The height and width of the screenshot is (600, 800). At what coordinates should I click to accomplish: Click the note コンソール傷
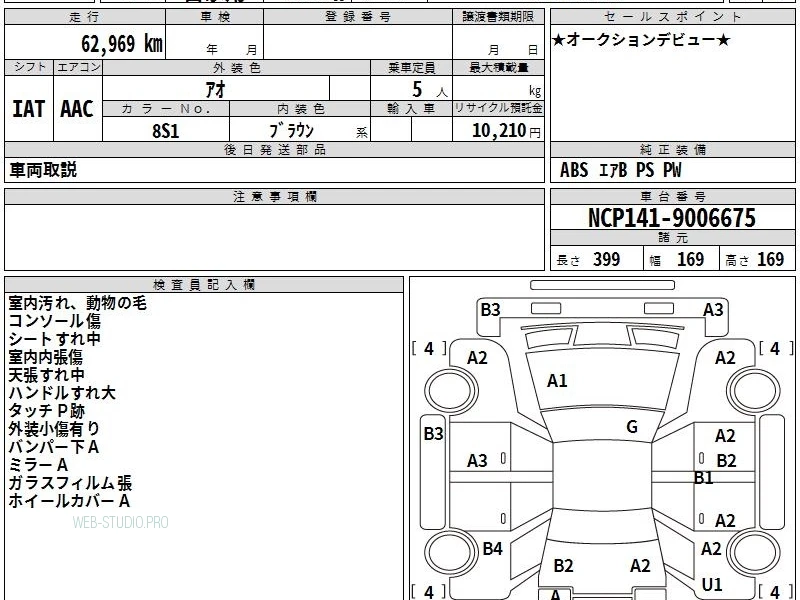pyautogui.click(x=55, y=321)
